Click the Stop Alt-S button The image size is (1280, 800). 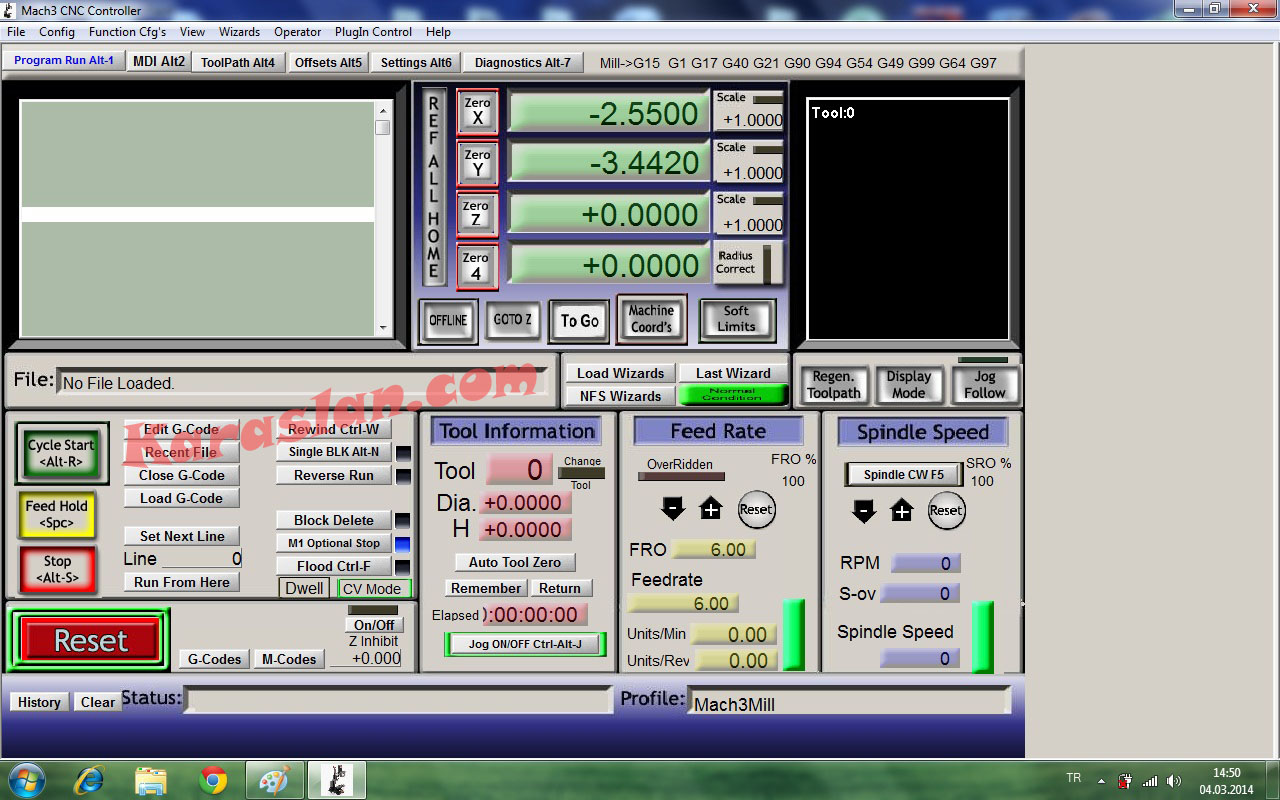[57, 570]
